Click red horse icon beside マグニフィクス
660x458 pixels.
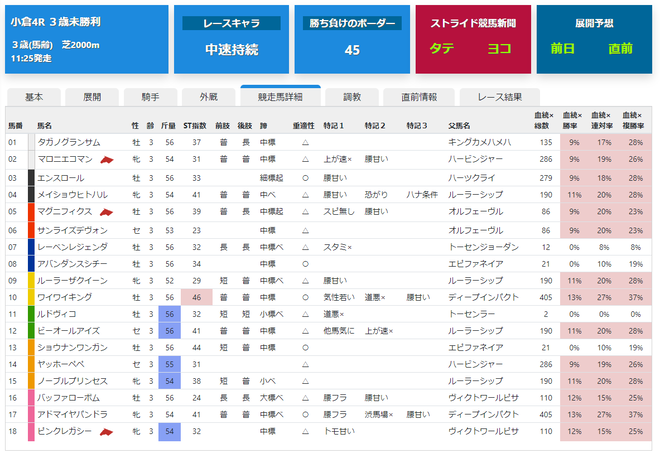click(x=106, y=212)
